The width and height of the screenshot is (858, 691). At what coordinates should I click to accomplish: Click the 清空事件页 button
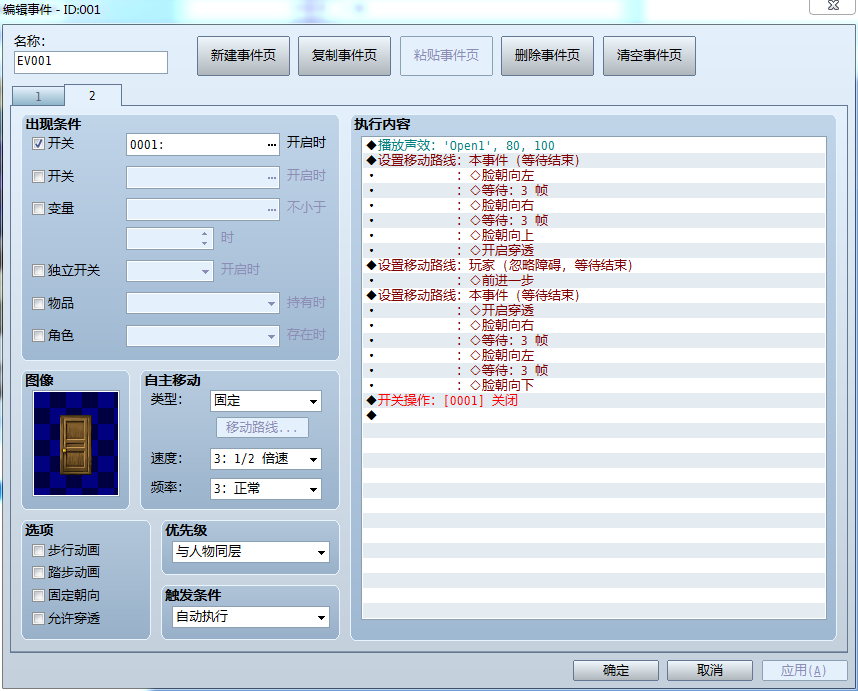[x=649, y=56]
